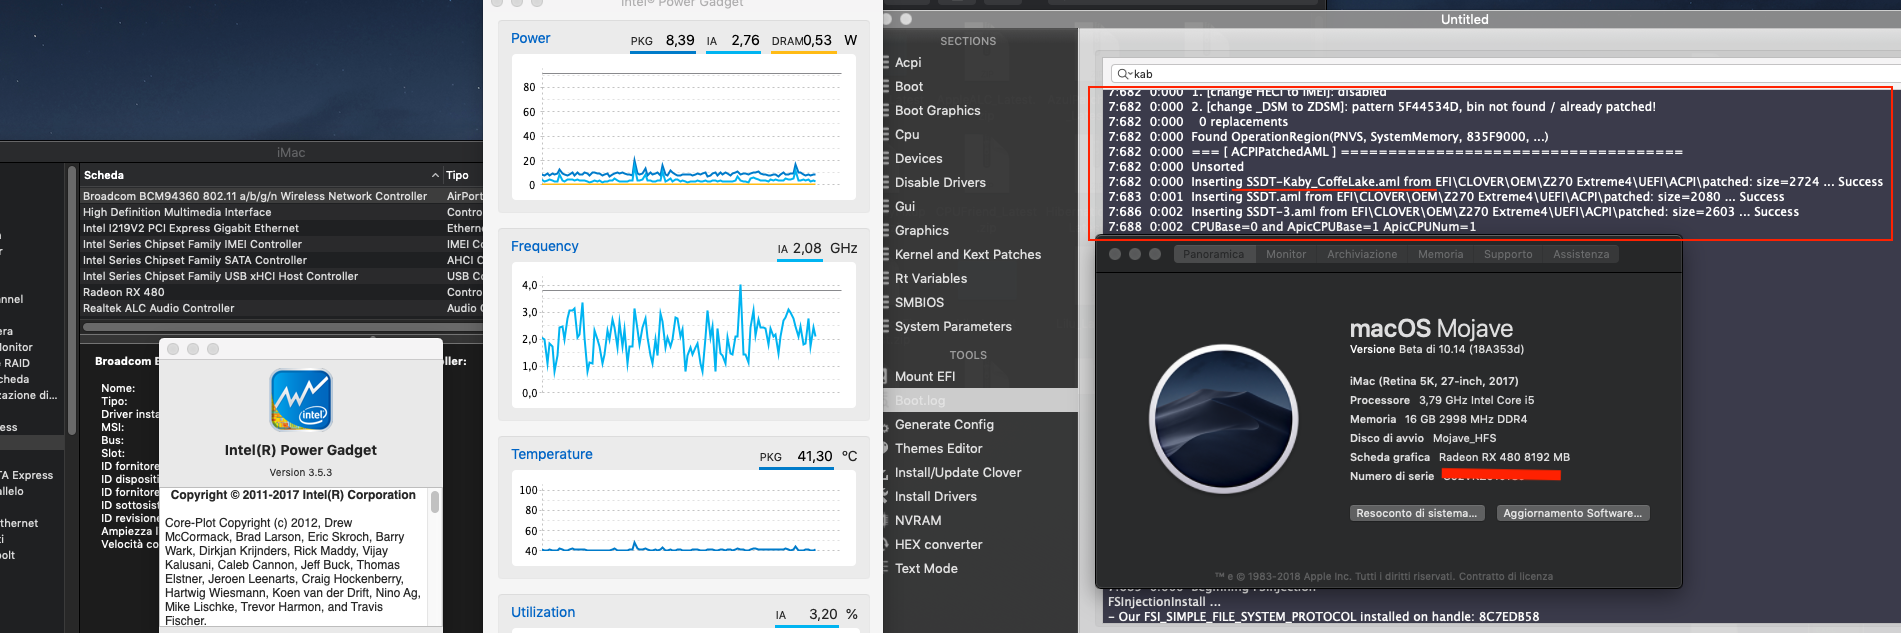
Task: Switch to the Panoramica tab
Action: (1213, 254)
